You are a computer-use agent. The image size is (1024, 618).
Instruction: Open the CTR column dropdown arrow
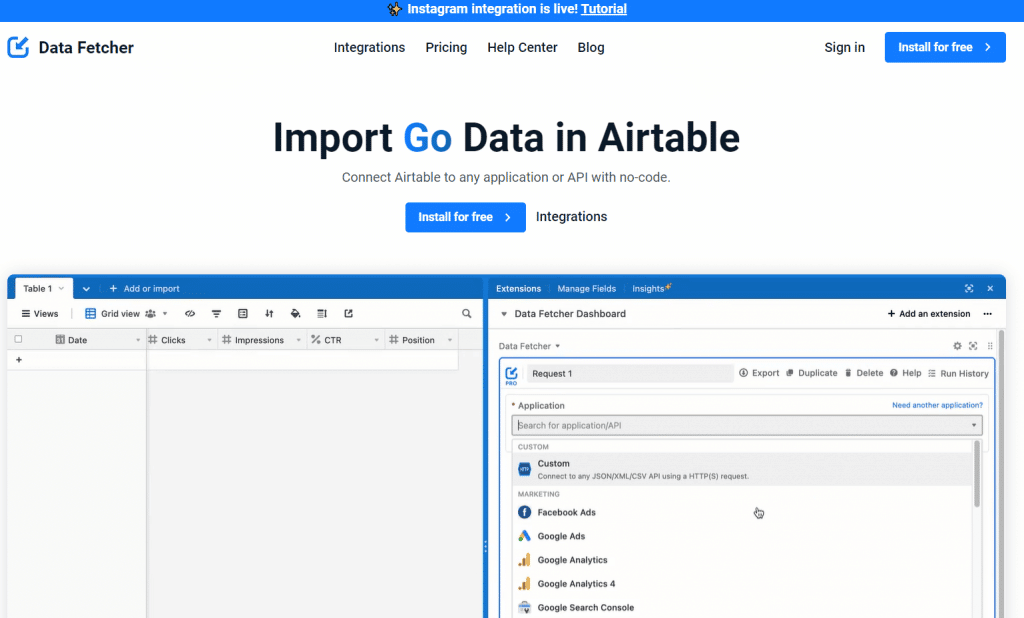click(x=377, y=340)
